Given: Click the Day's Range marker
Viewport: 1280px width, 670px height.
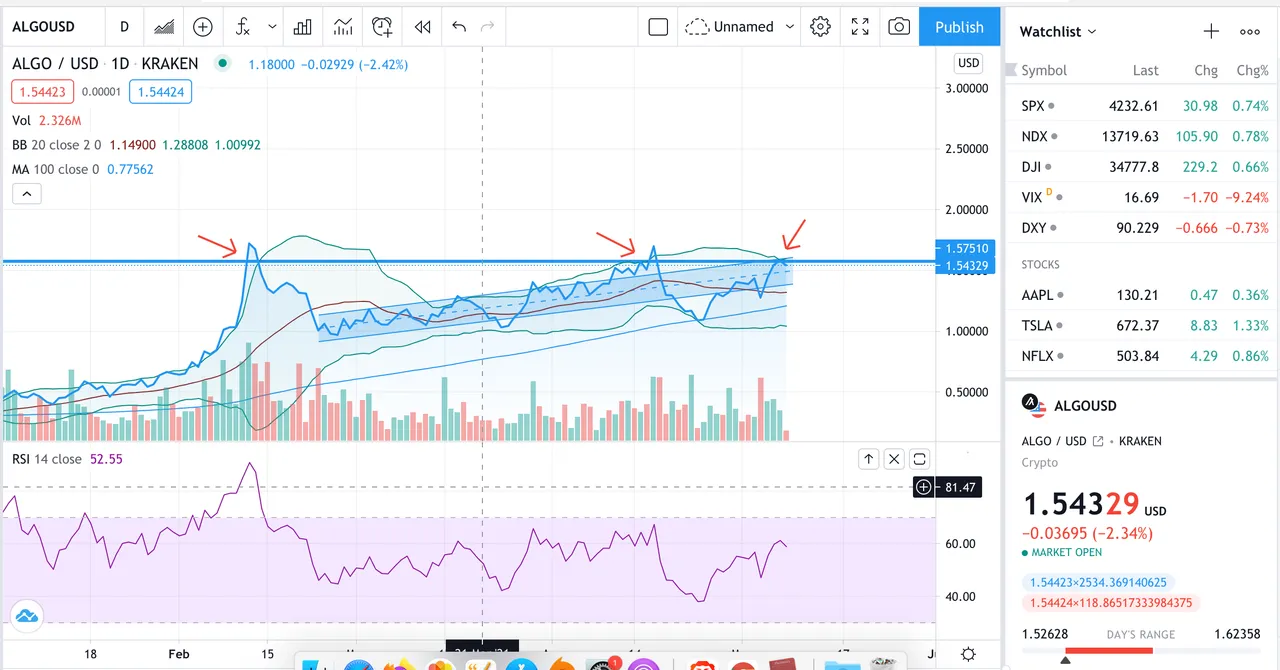Looking at the screenshot, I should (1065, 660).
